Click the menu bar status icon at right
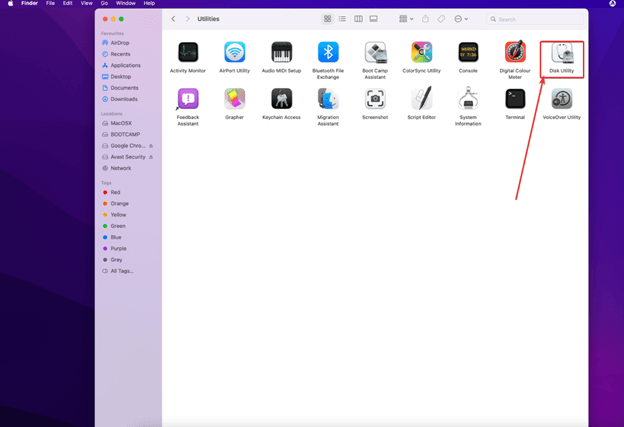 click(612, 3)
